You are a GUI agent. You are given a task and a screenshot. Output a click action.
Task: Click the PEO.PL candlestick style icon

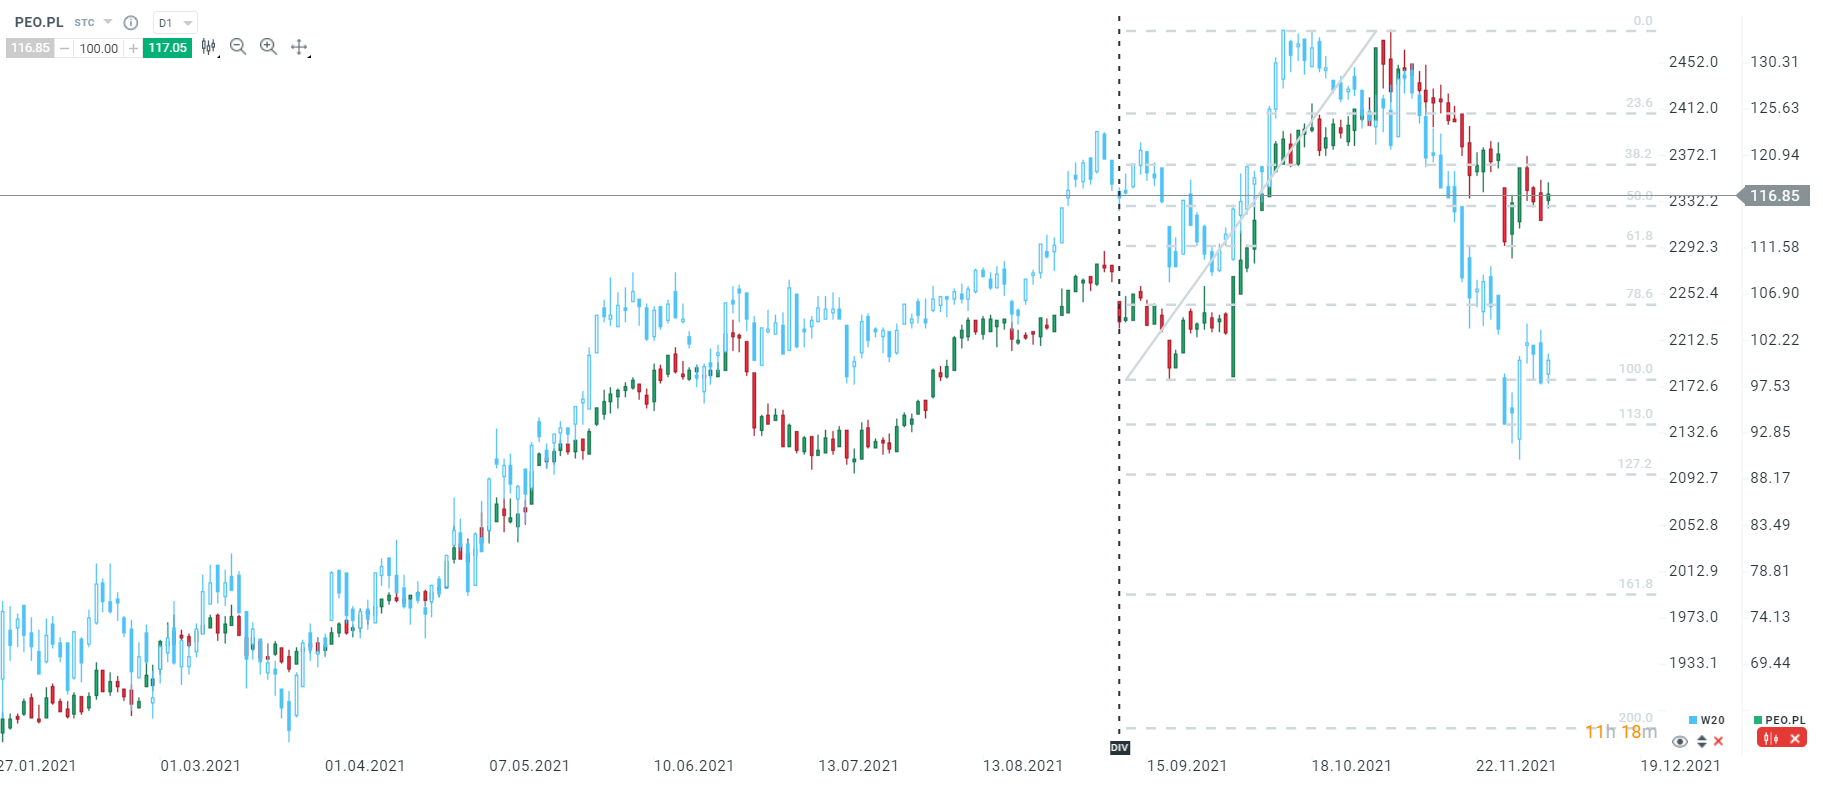pyautogui.click(x=1771, y=739)
